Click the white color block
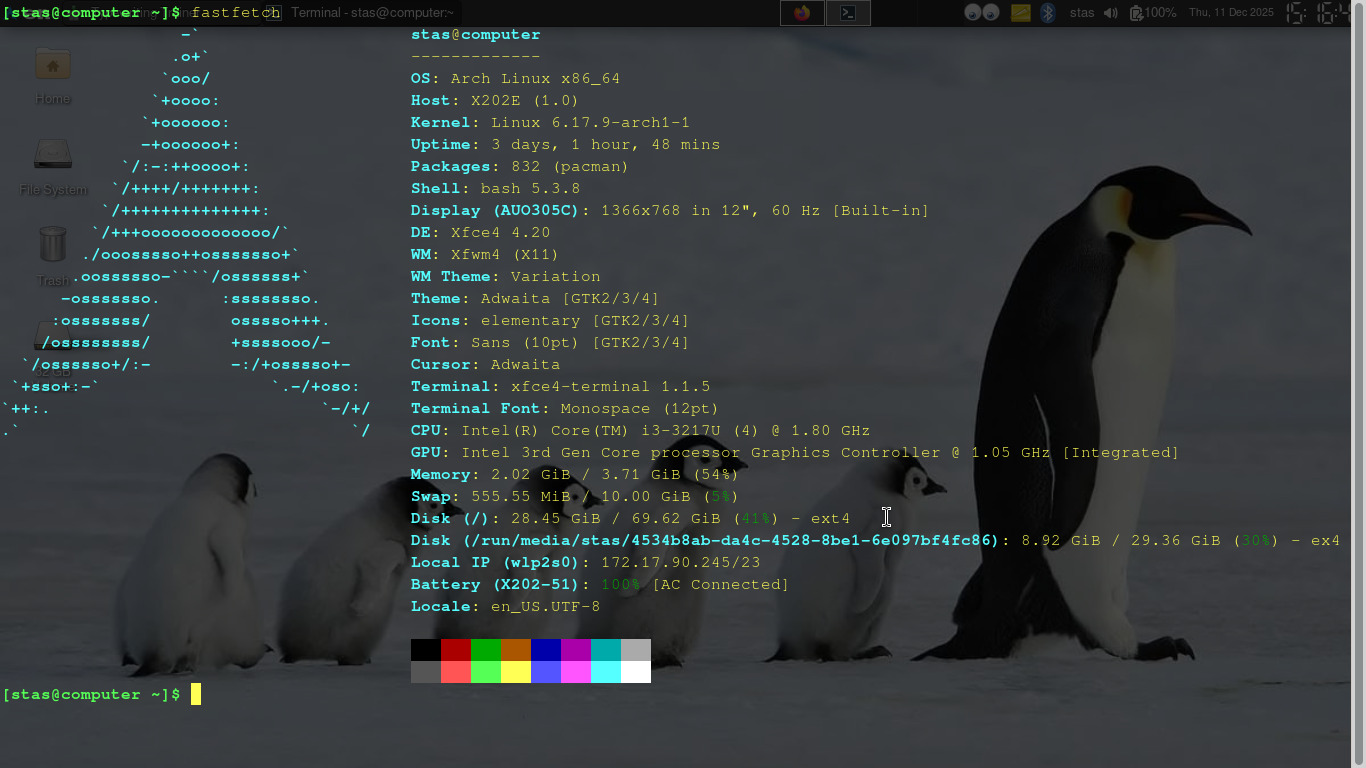 pyautogui.click(x=636, y=672)
